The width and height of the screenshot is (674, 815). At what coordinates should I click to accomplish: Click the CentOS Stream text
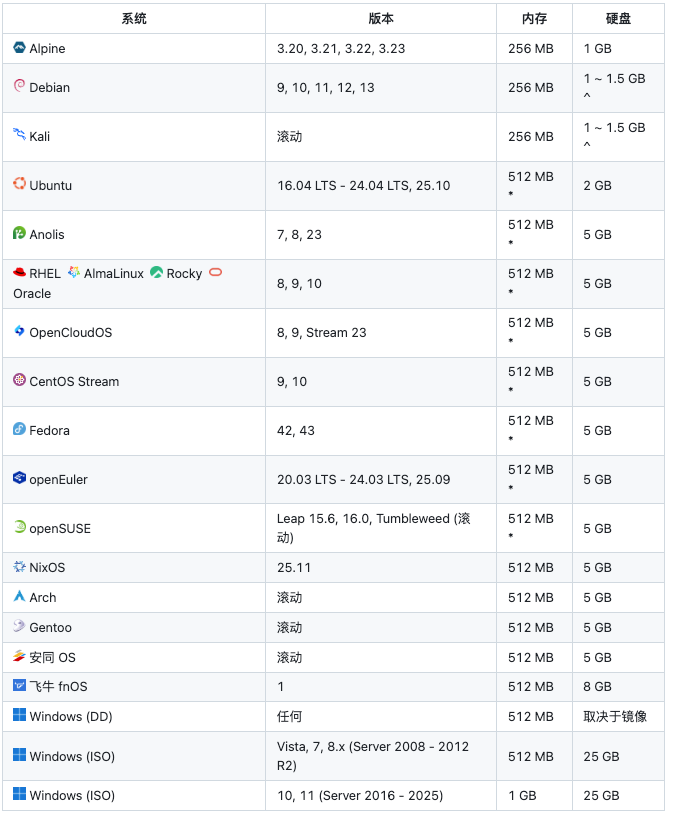(74, 382)
